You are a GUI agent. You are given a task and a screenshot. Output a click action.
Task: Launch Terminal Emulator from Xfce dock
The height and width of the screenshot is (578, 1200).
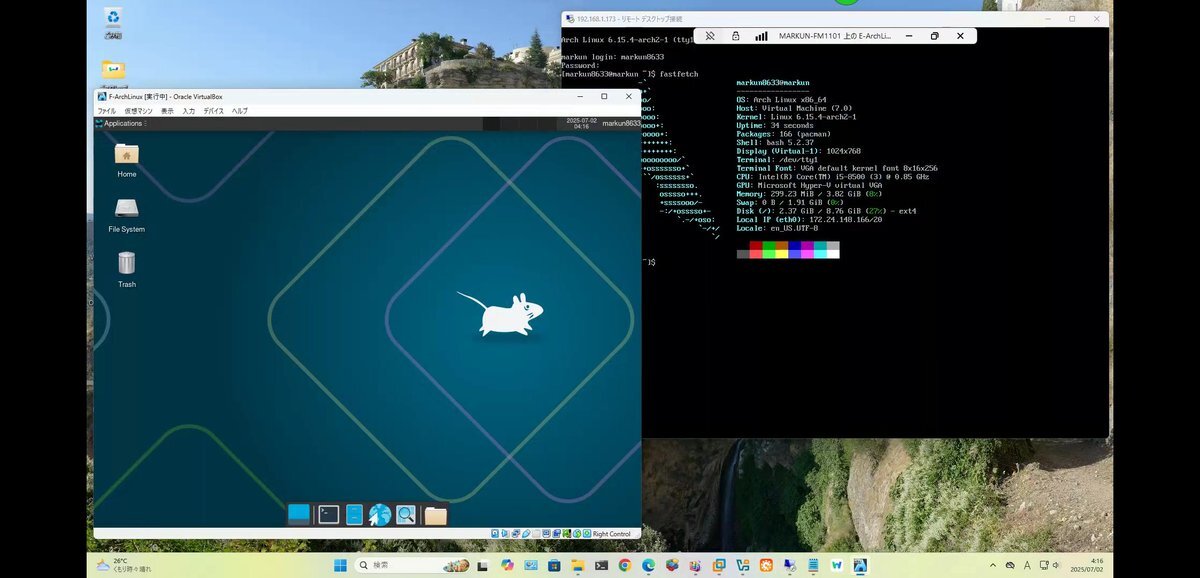(328, 514)
